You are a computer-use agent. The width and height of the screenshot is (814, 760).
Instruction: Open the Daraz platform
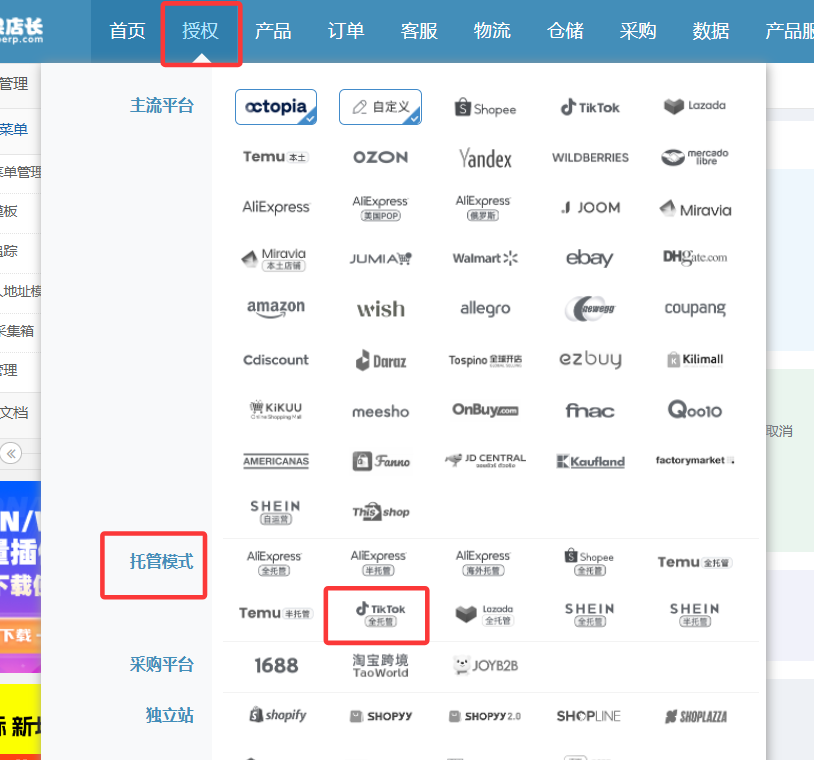381,360
